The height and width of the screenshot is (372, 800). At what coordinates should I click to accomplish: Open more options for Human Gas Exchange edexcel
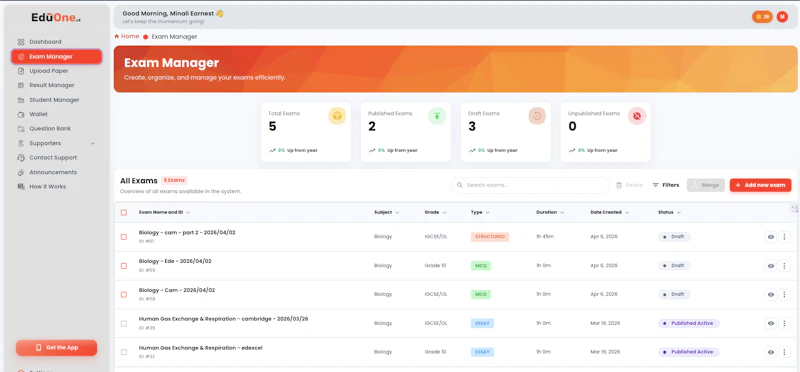coord(785,352)
